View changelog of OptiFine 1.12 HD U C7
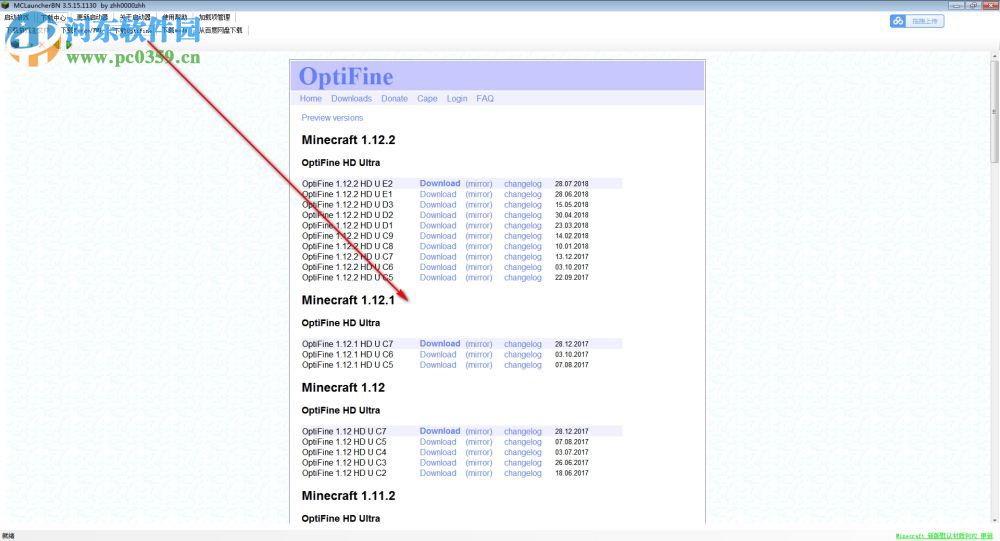 tap(522, 431)
